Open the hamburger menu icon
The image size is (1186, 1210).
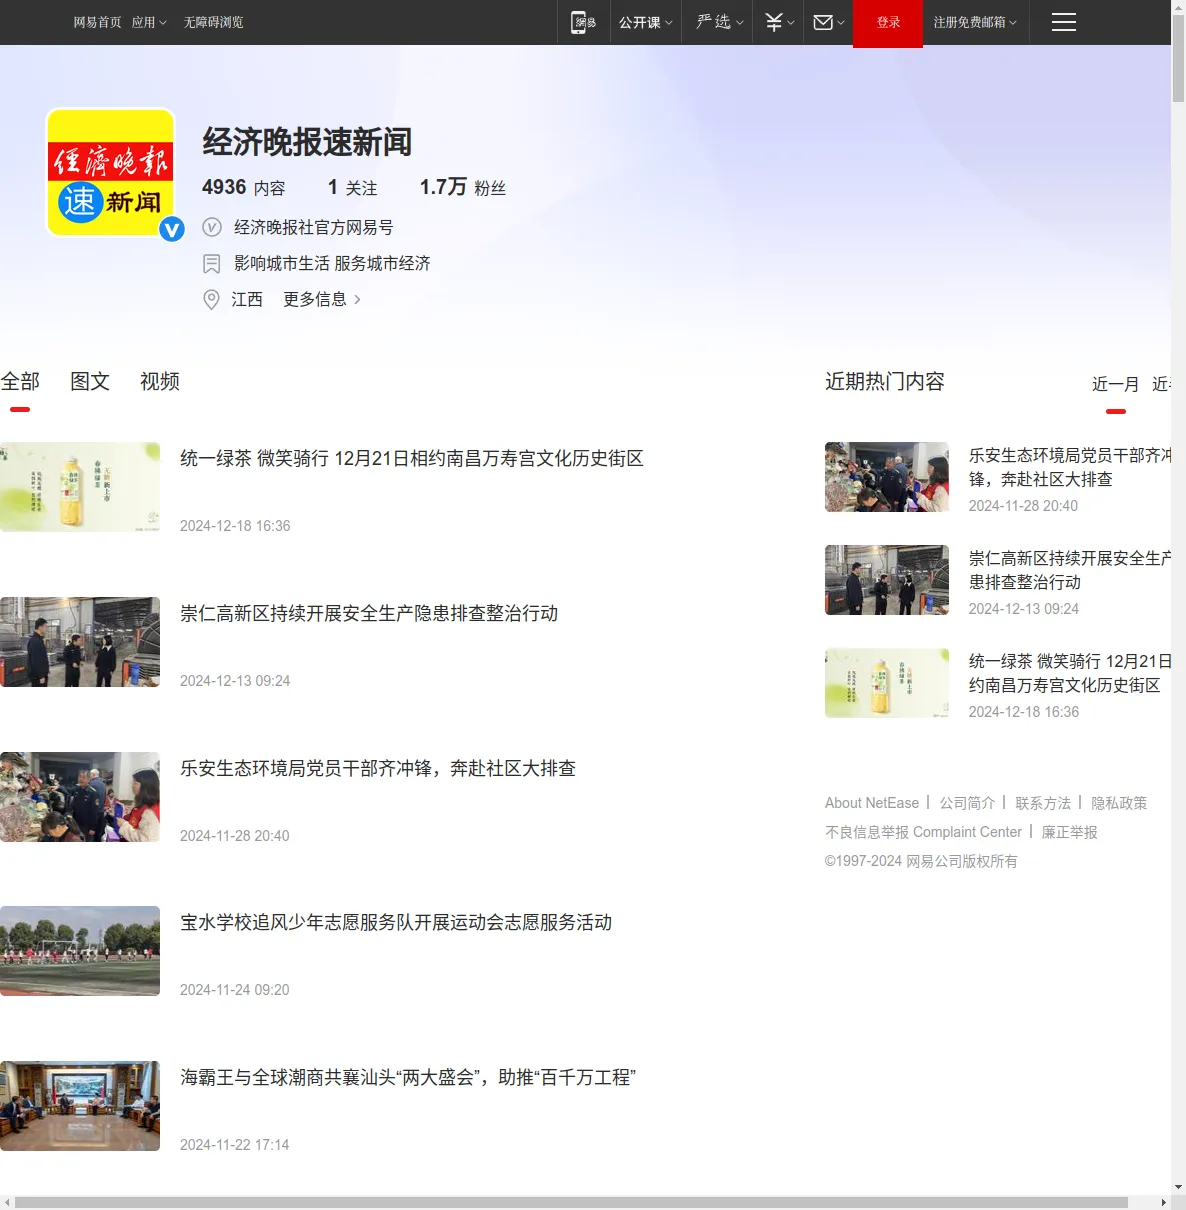[1064, 22]
